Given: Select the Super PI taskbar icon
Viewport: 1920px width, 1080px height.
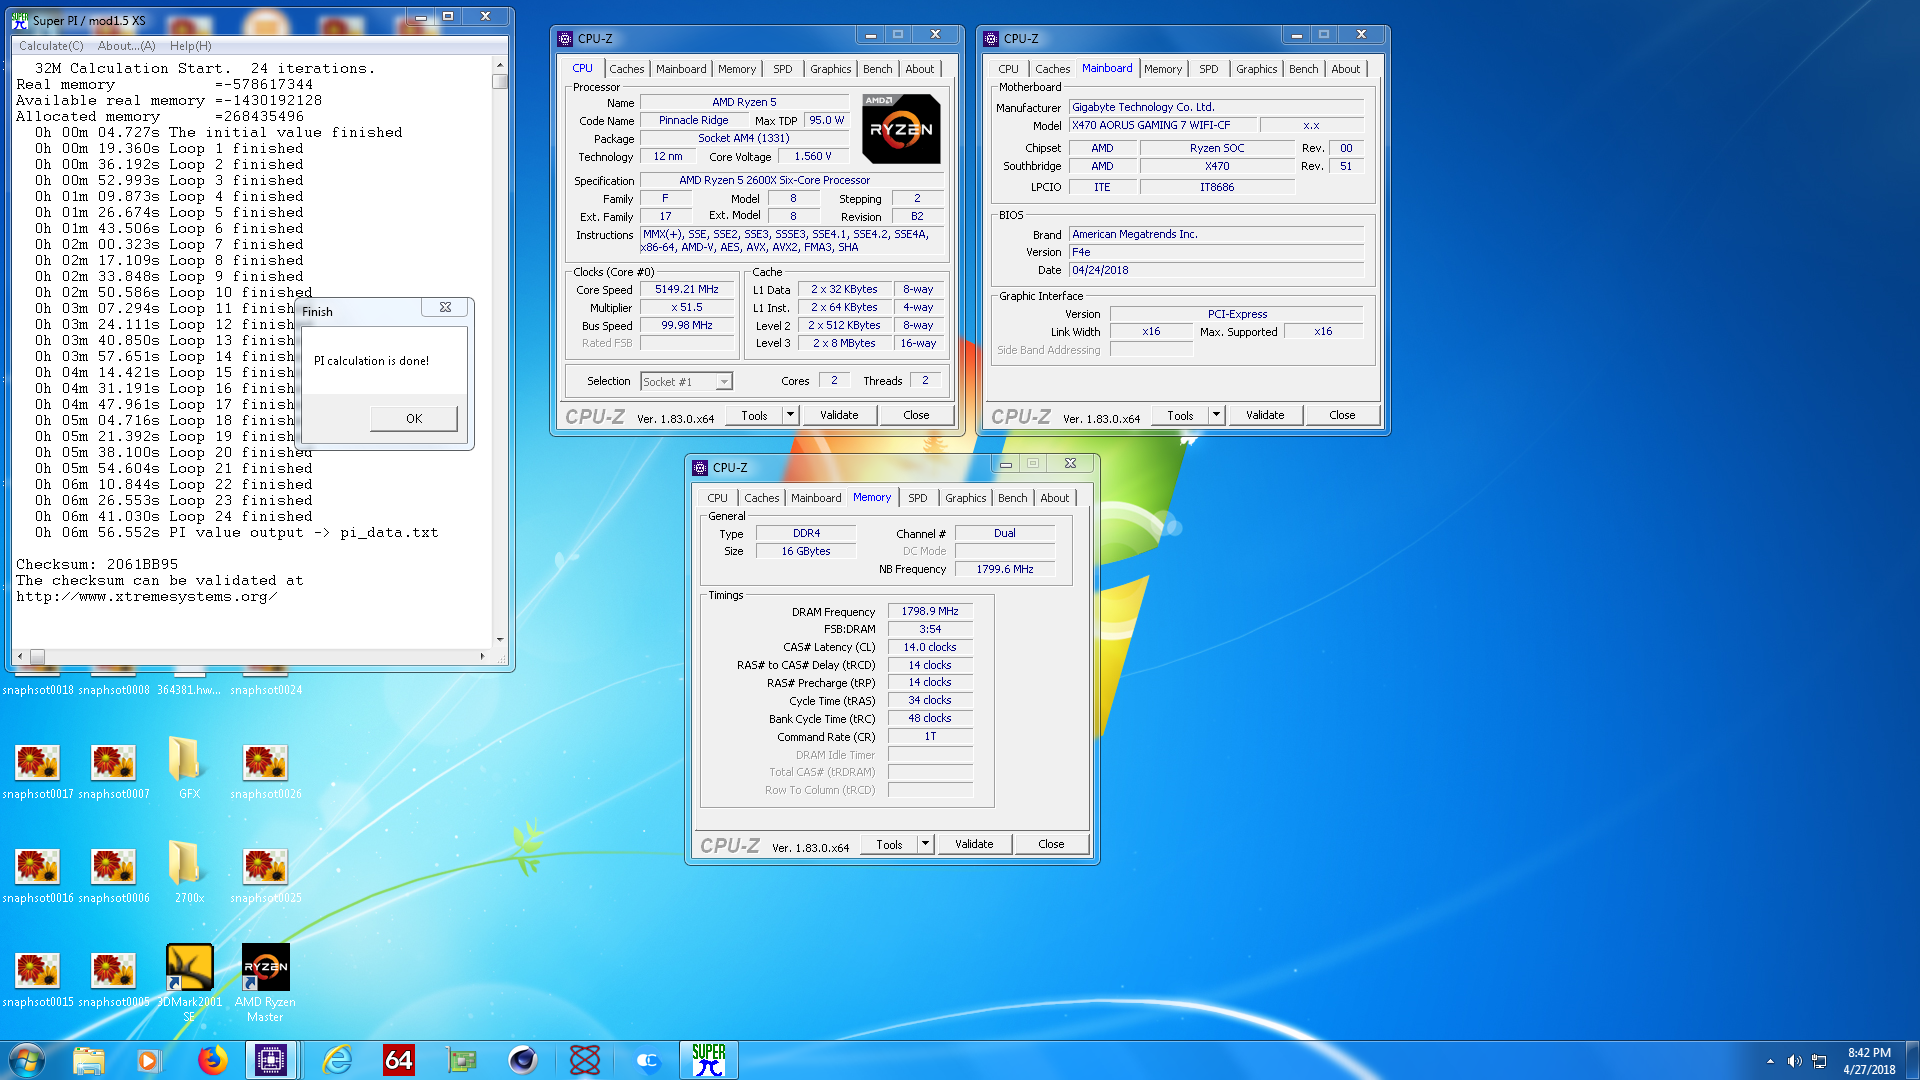Looking at the screenshot, I should click(709, 1060).
